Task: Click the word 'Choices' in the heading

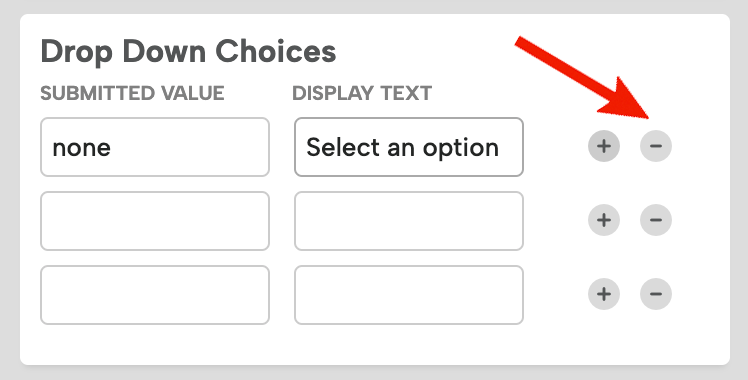Action: (x=276, y=51)
